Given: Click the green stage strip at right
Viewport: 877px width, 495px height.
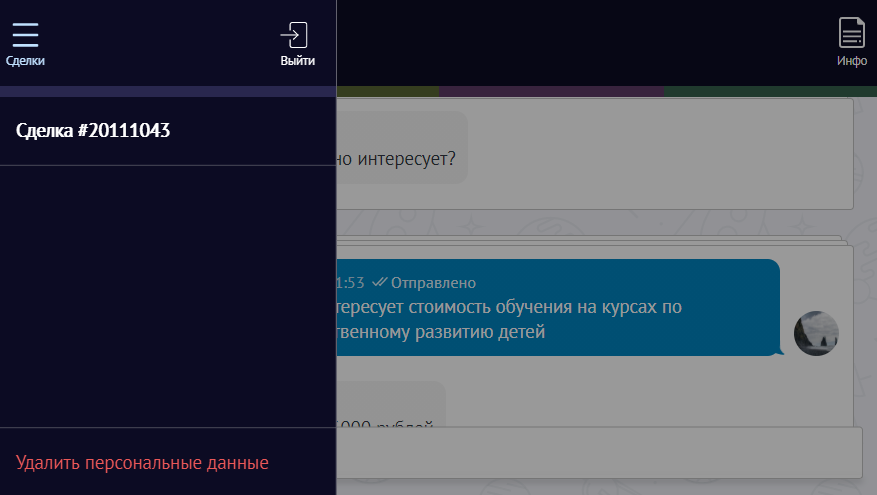Looking at the screenshot, I should [770, 92].
